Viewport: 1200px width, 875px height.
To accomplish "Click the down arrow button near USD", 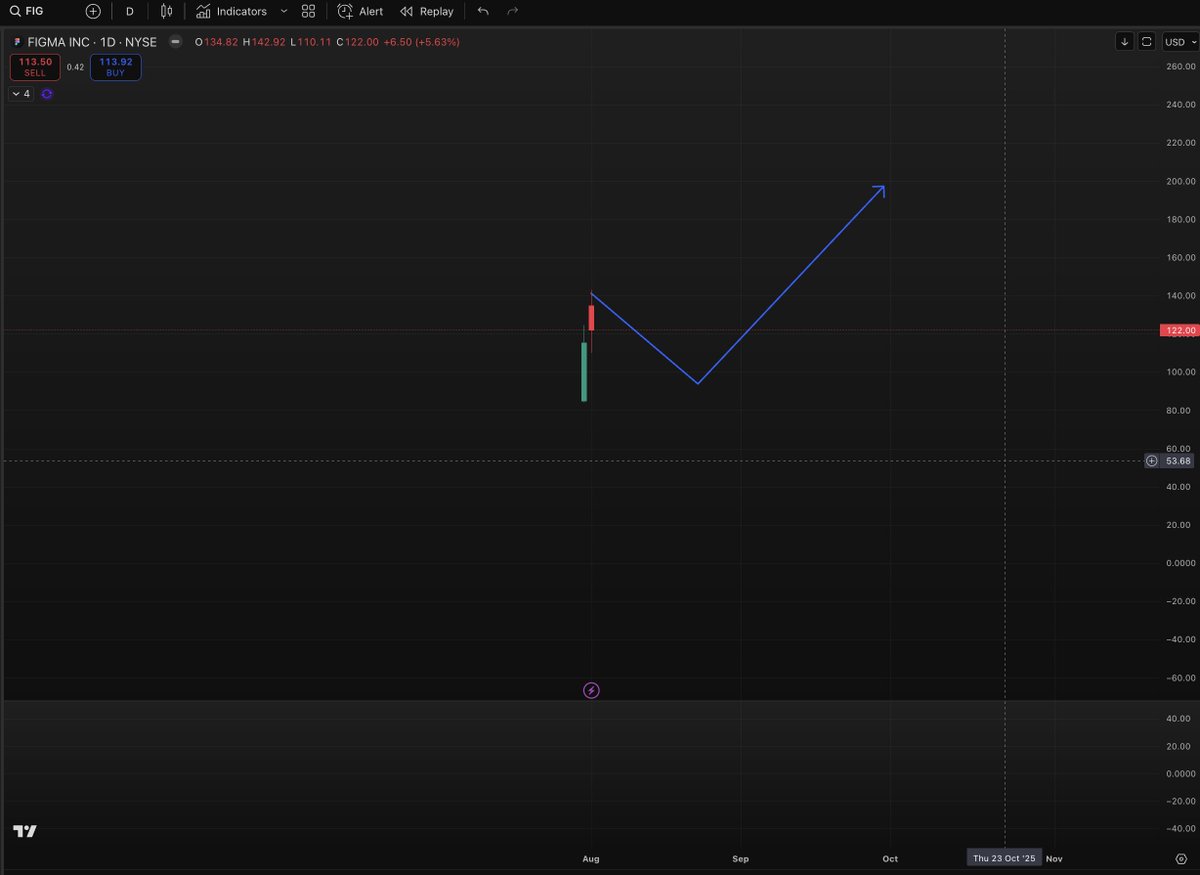I will pos(1125,41).
